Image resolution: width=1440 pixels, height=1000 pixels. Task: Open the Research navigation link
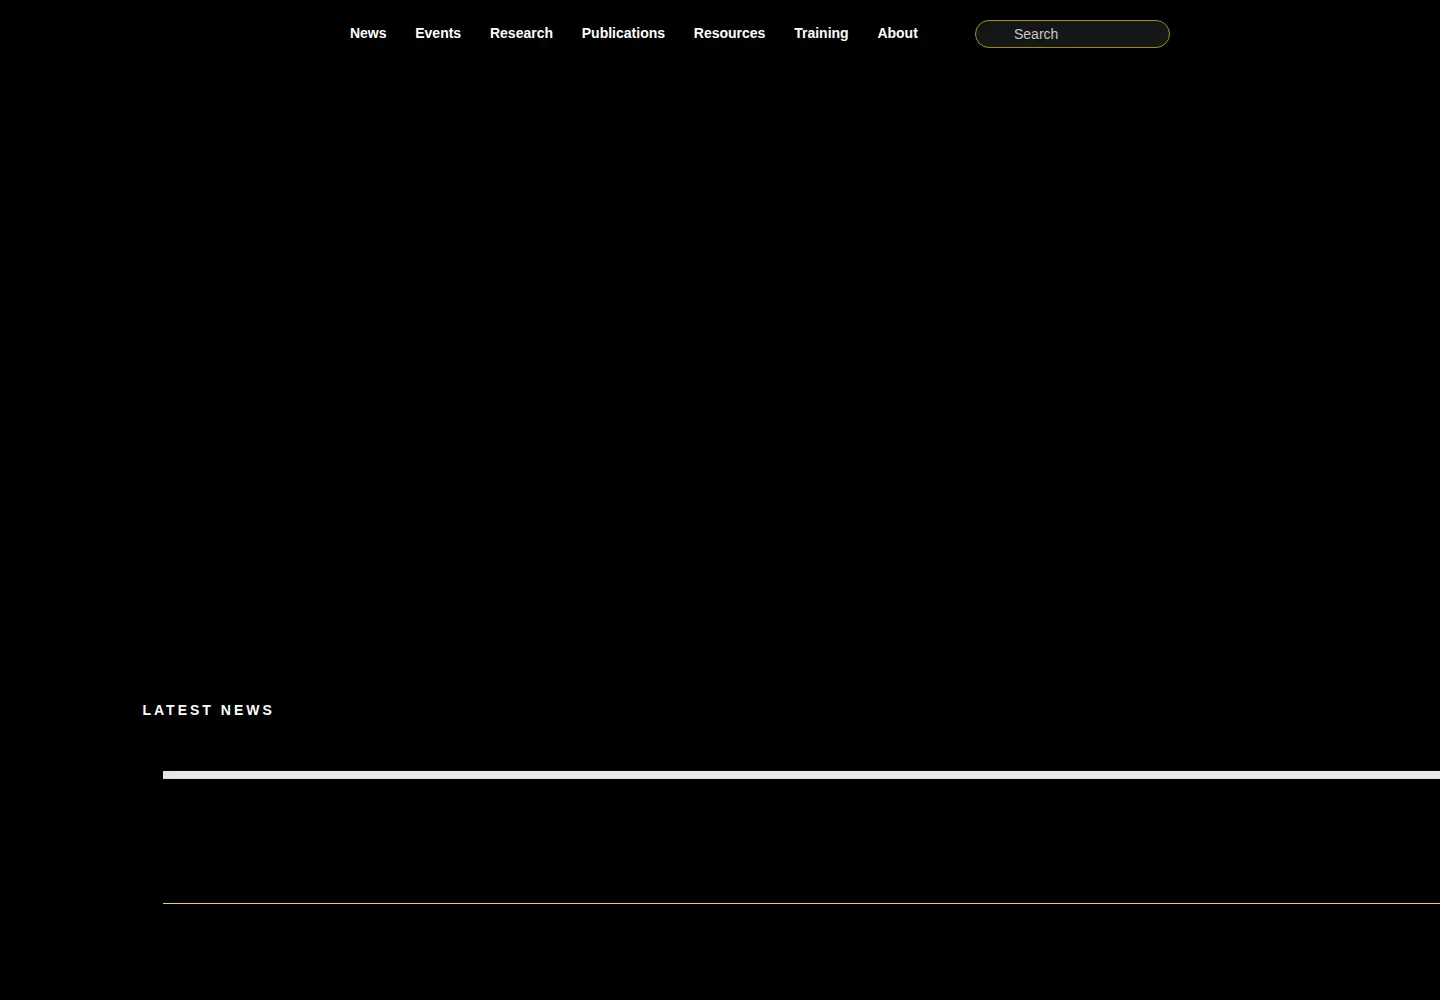point(521,33)
